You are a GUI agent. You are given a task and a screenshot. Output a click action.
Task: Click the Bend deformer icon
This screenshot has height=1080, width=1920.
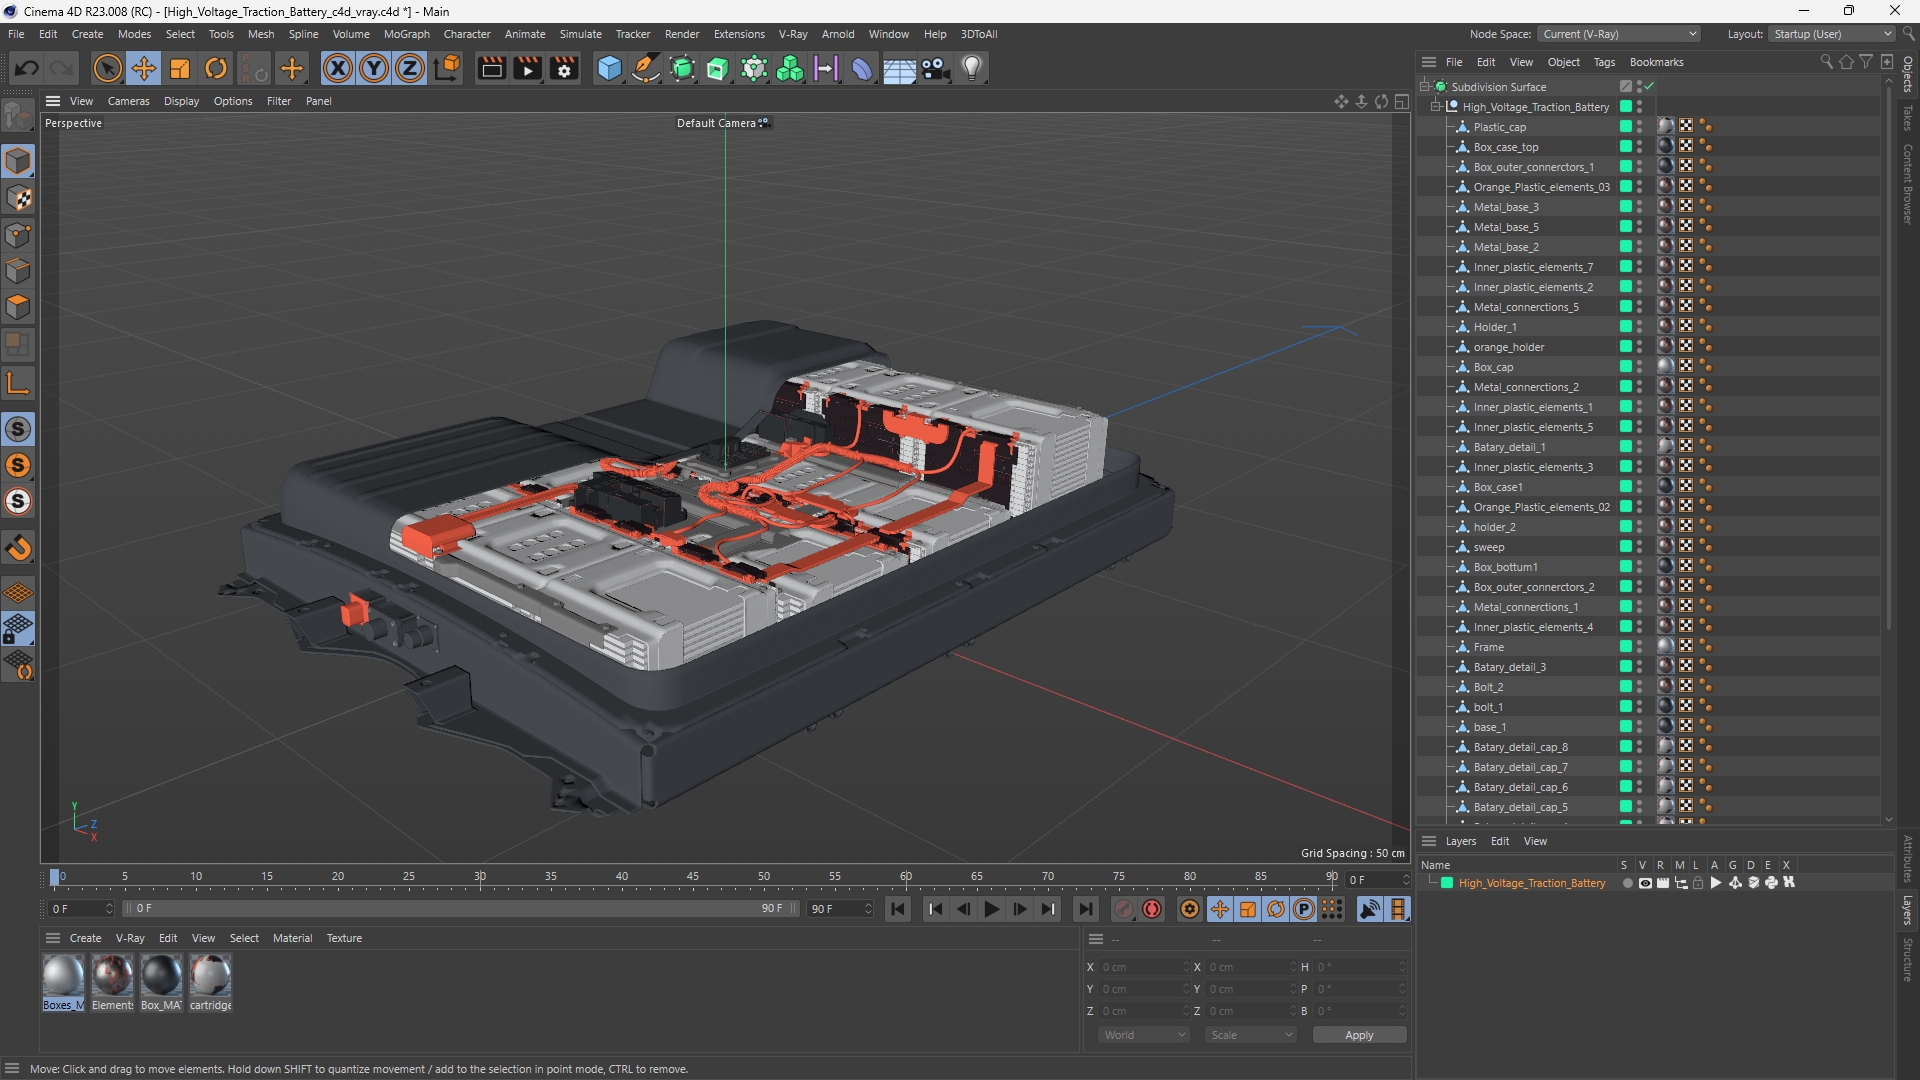click(x=862, y=68)
